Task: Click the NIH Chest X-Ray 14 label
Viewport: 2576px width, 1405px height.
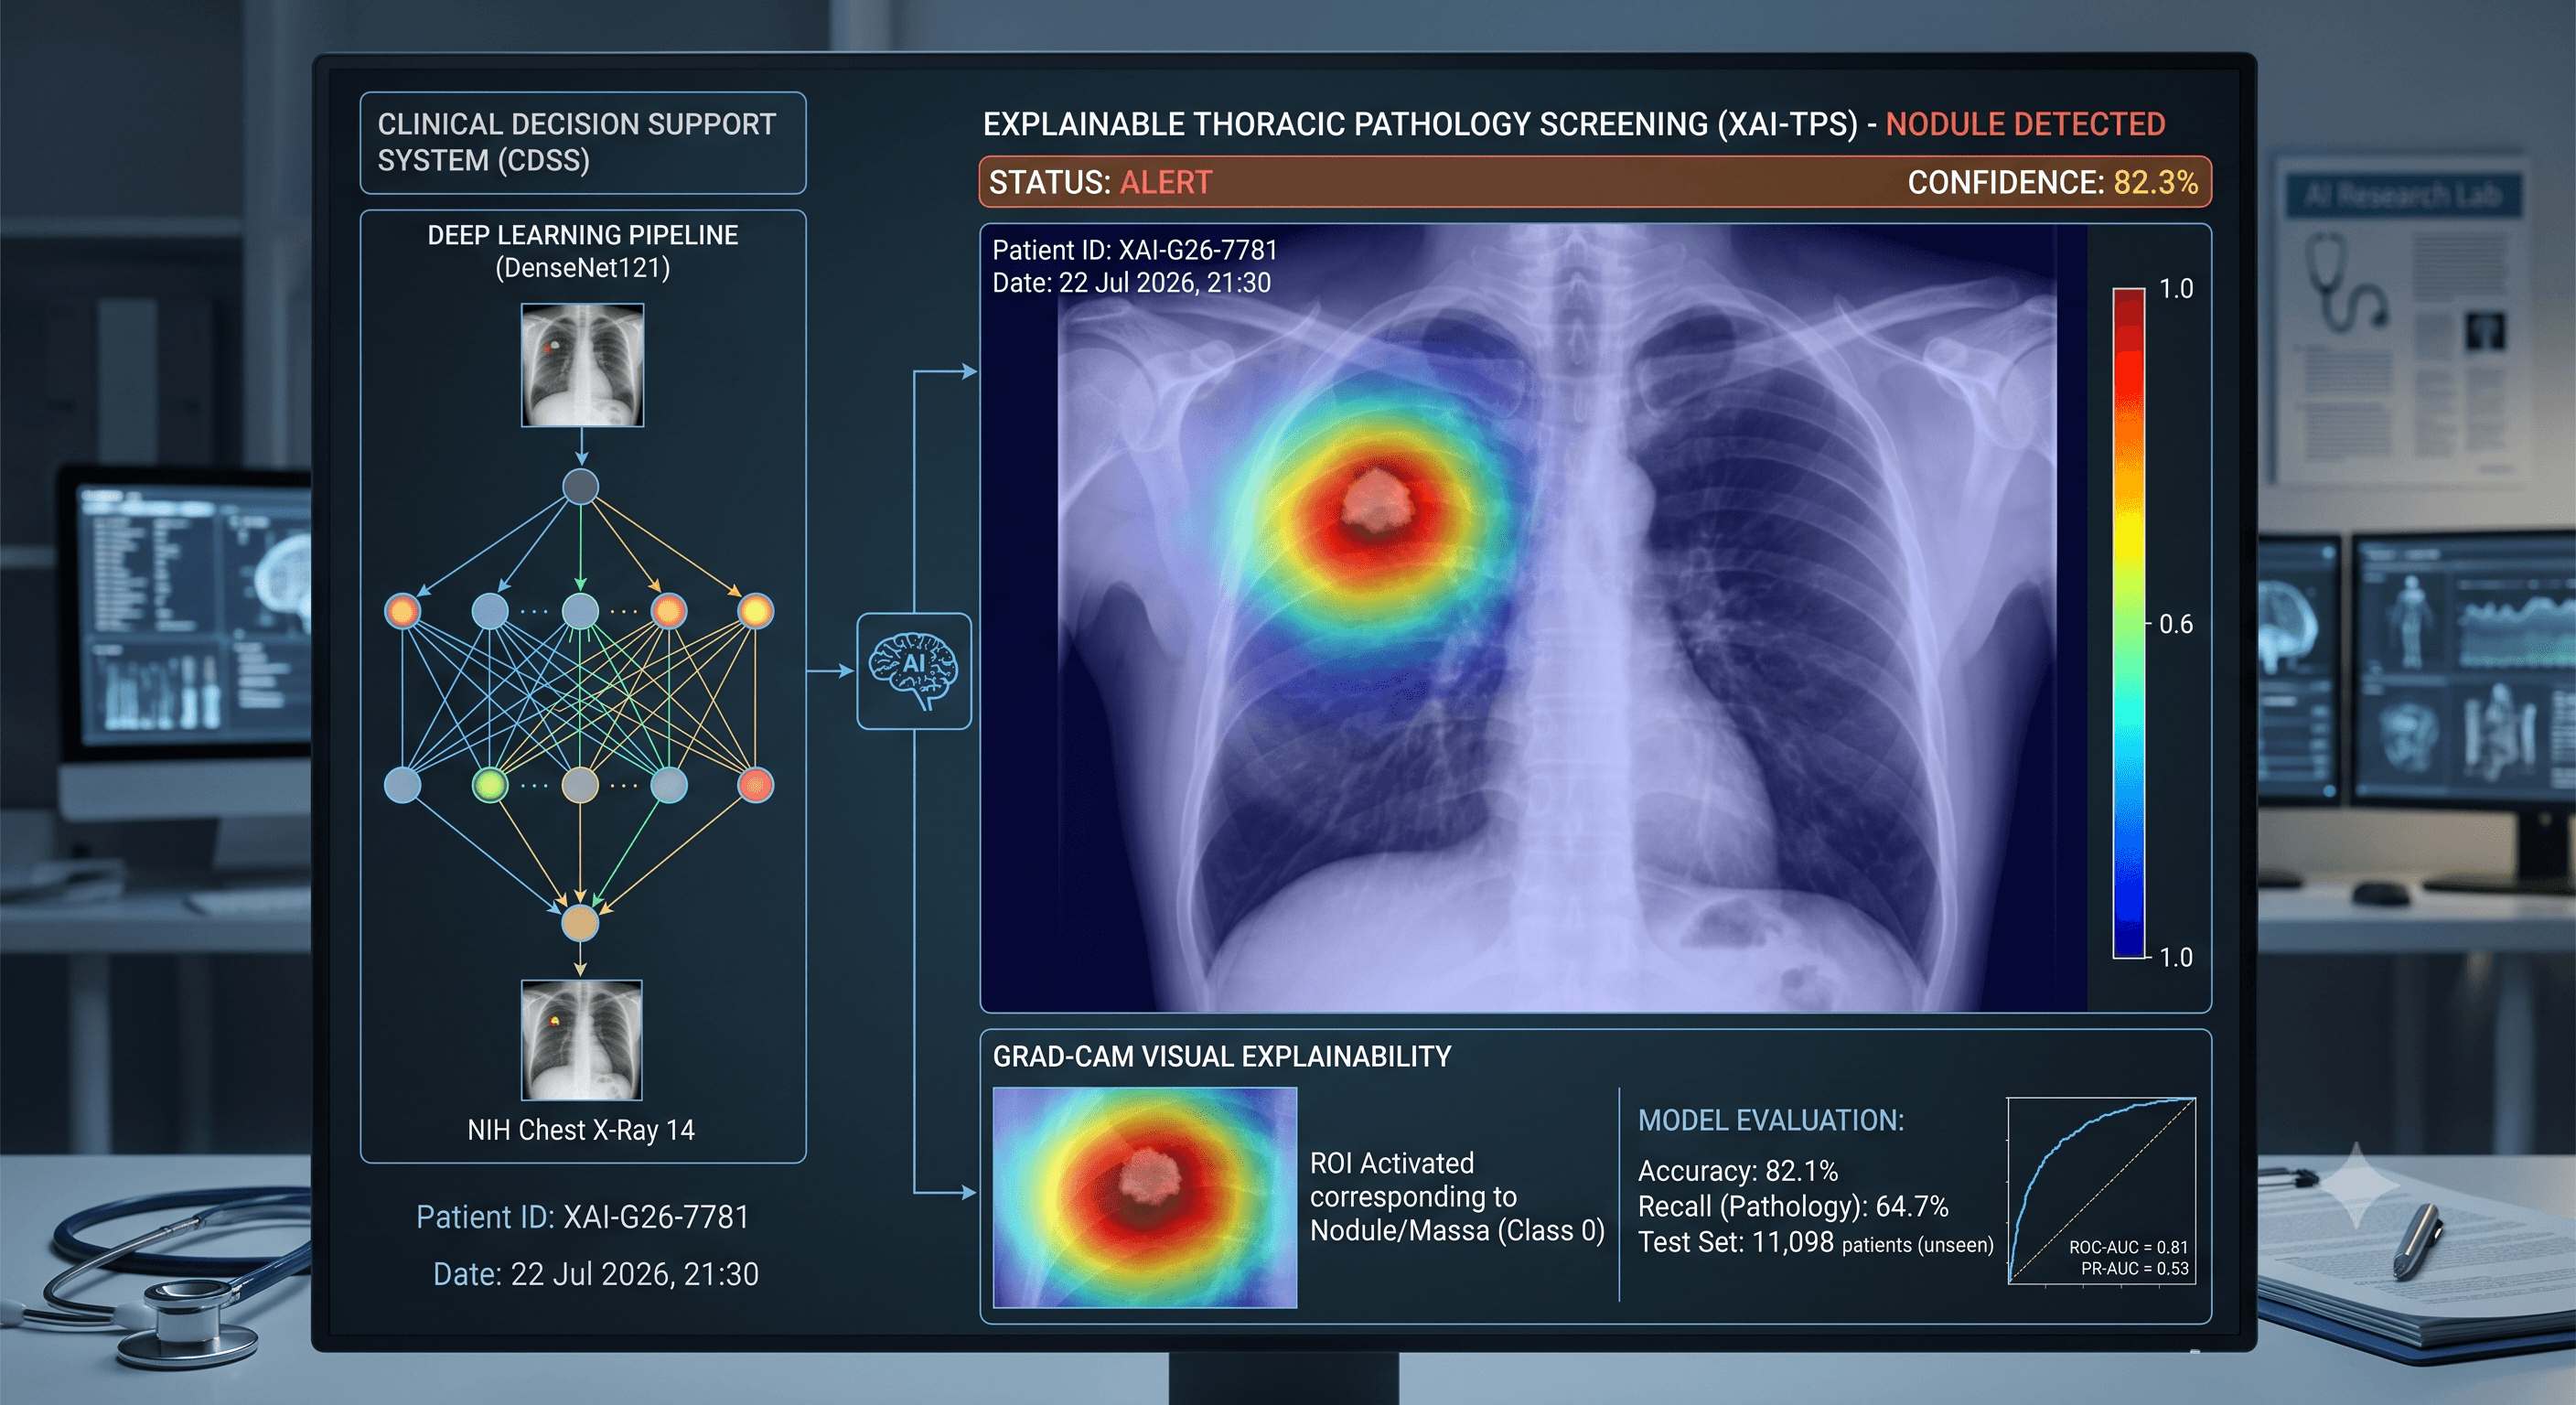Action: (581, 1130)
